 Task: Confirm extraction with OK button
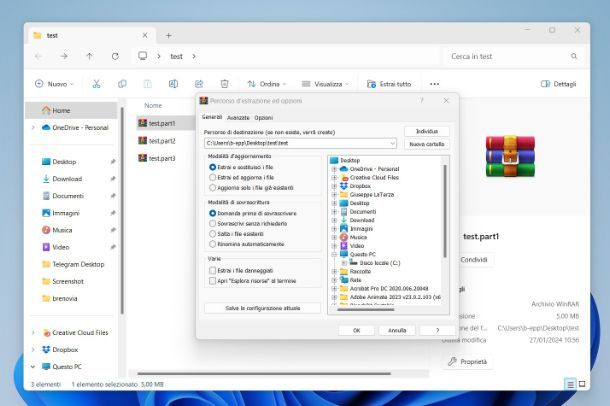click(356, 330)
